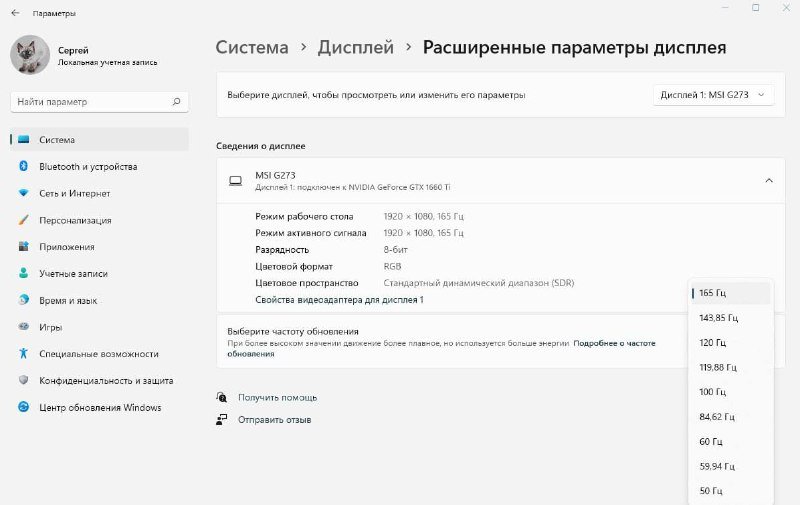Click Дисплей breadcrumb in header
Screen dimensions: 800x505
click(356, 47)
